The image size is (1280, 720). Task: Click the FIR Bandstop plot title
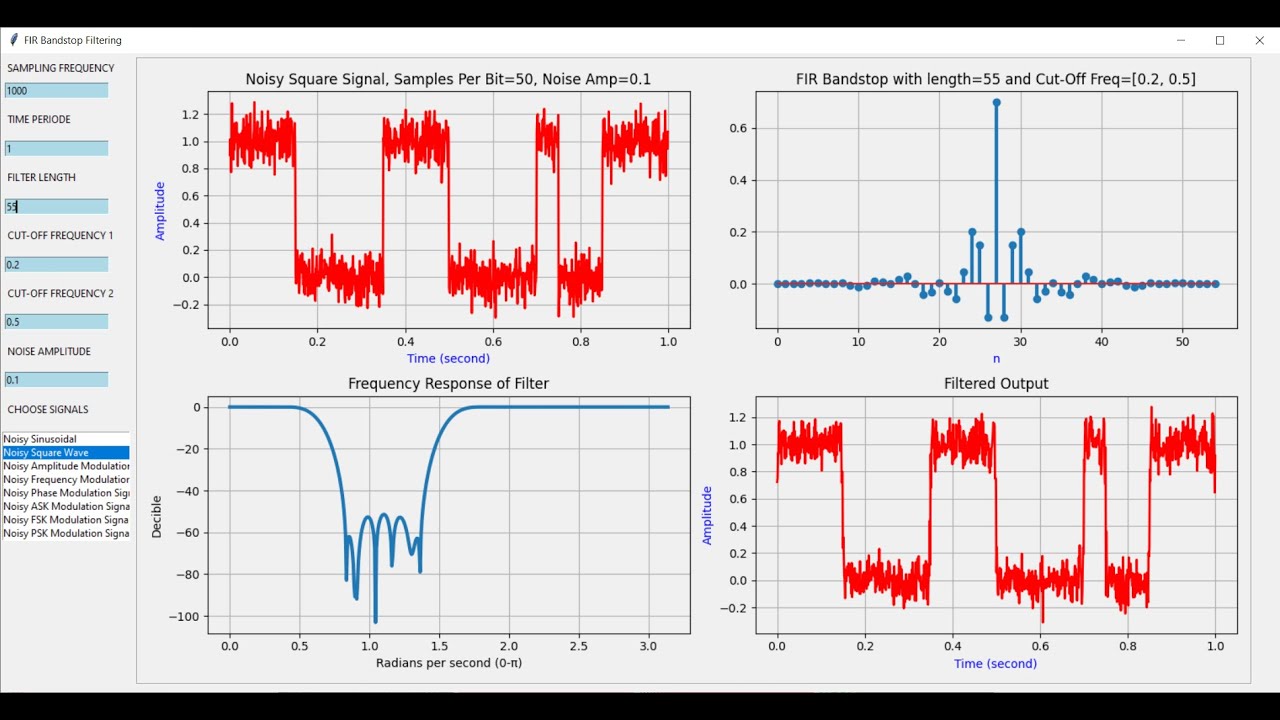pyautogui.click(x=996, y=79)
